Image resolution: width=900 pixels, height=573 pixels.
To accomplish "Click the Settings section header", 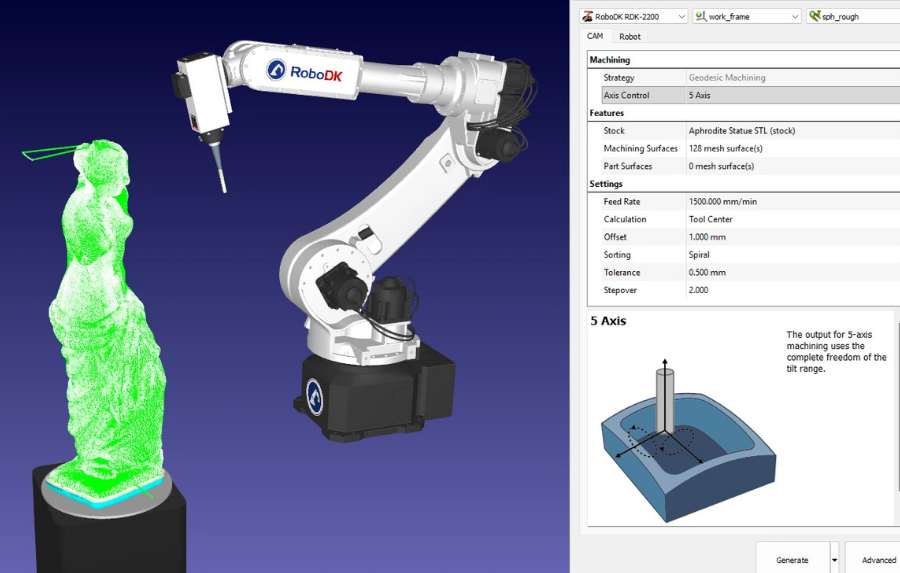I will pos(606,184).
